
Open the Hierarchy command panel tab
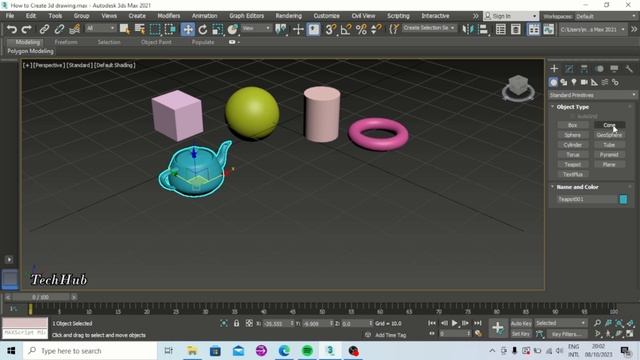[x=584, y=69]
